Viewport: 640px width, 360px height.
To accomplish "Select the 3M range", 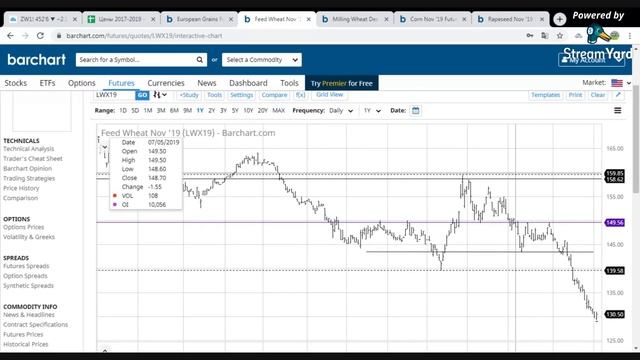I will (161, 111).
